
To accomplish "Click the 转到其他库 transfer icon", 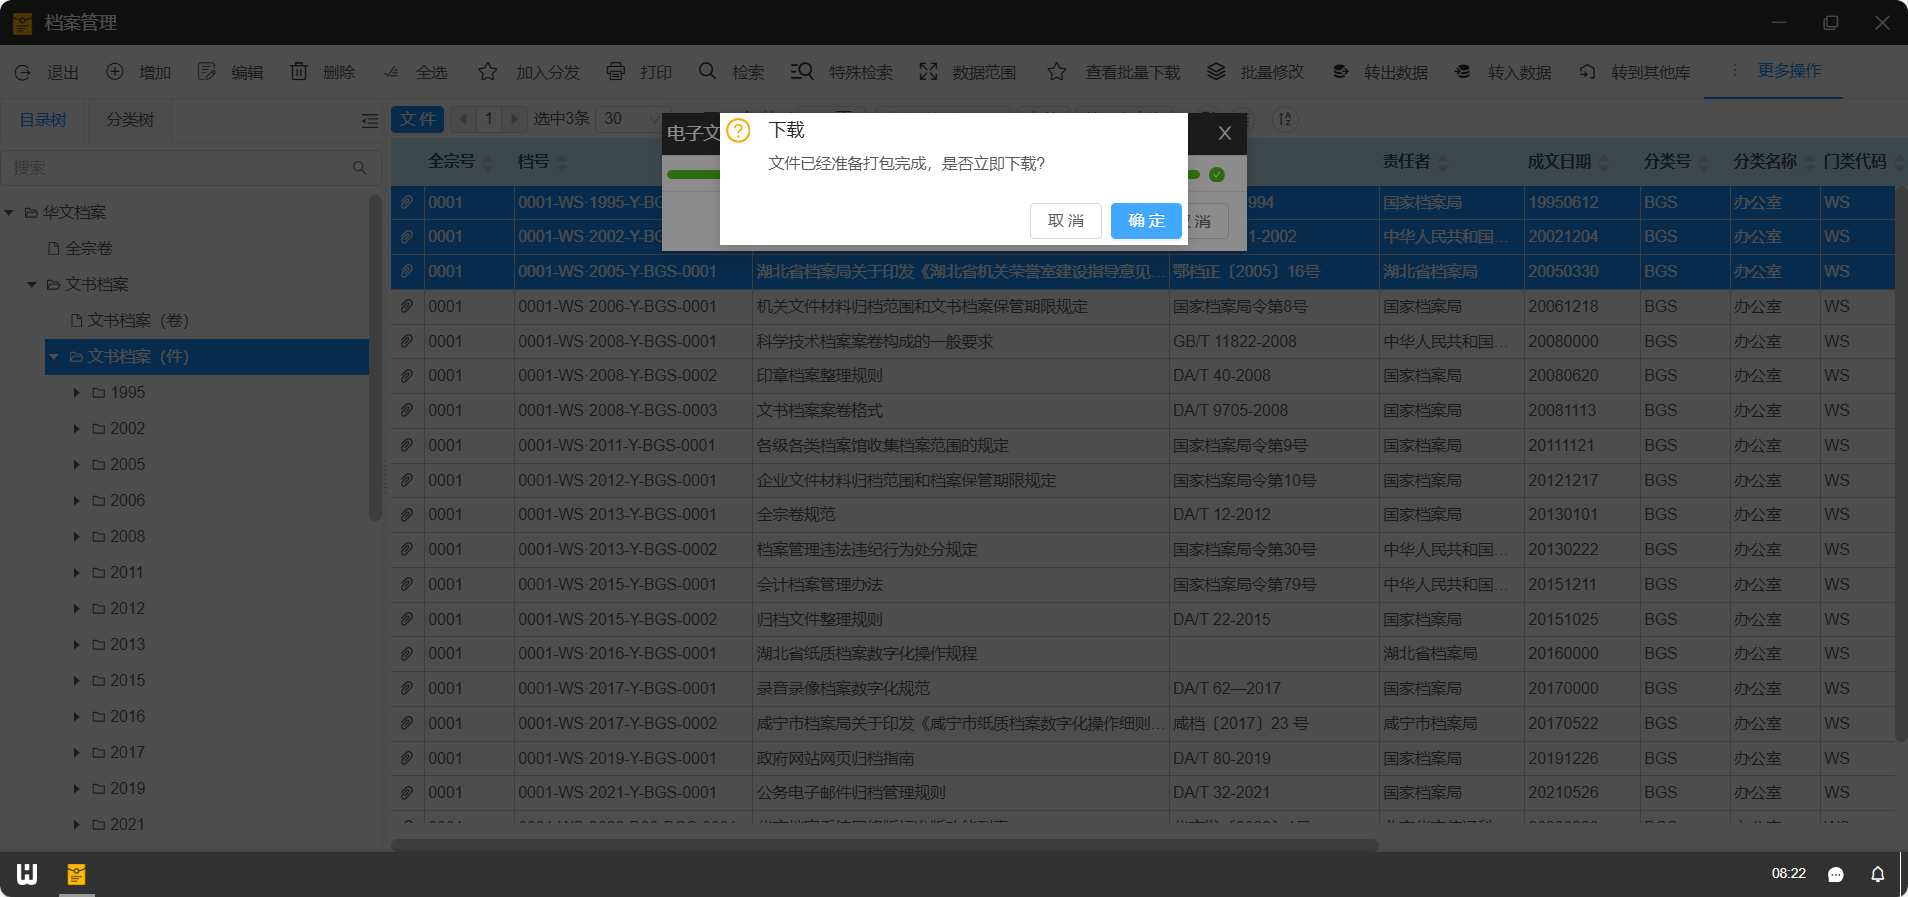I will pos(1587,71).
